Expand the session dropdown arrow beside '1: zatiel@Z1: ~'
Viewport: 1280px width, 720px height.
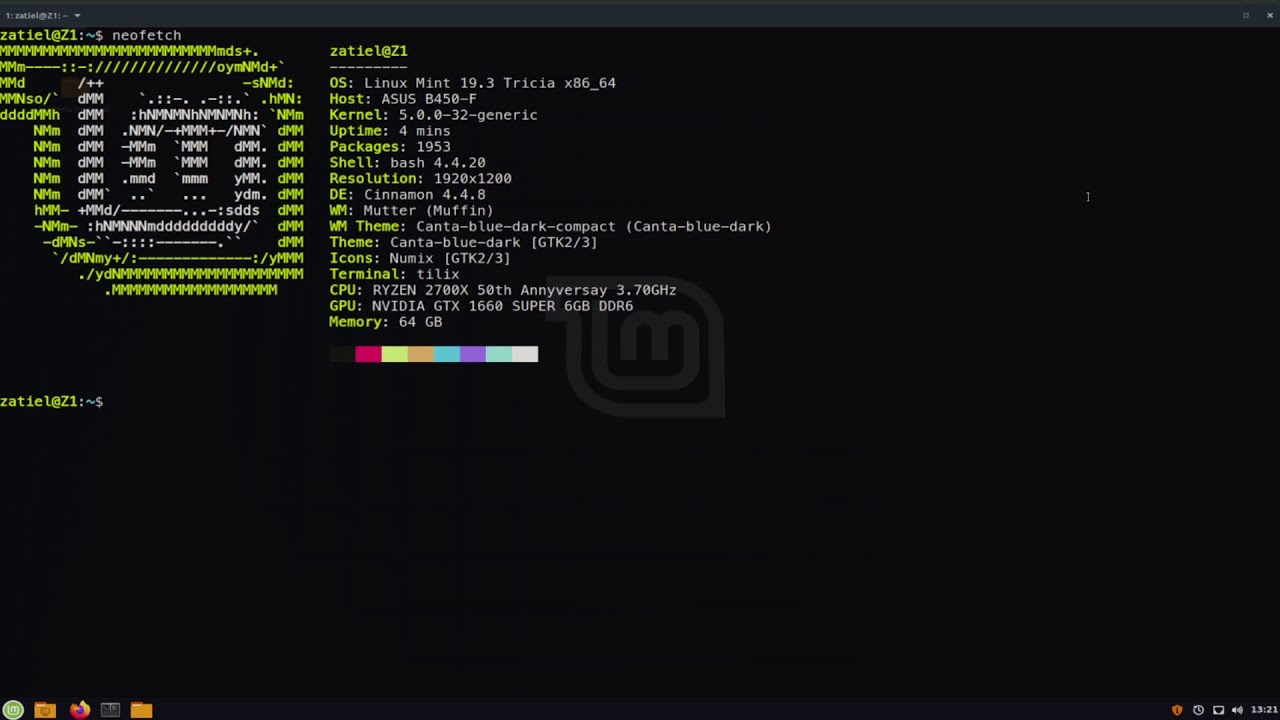point(77,15)
